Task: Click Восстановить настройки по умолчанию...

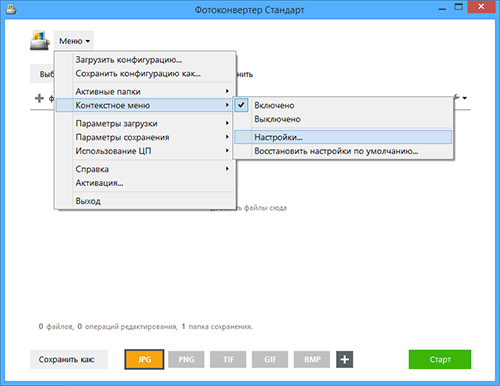Action: pyautogui.click(x=343, y=151)
